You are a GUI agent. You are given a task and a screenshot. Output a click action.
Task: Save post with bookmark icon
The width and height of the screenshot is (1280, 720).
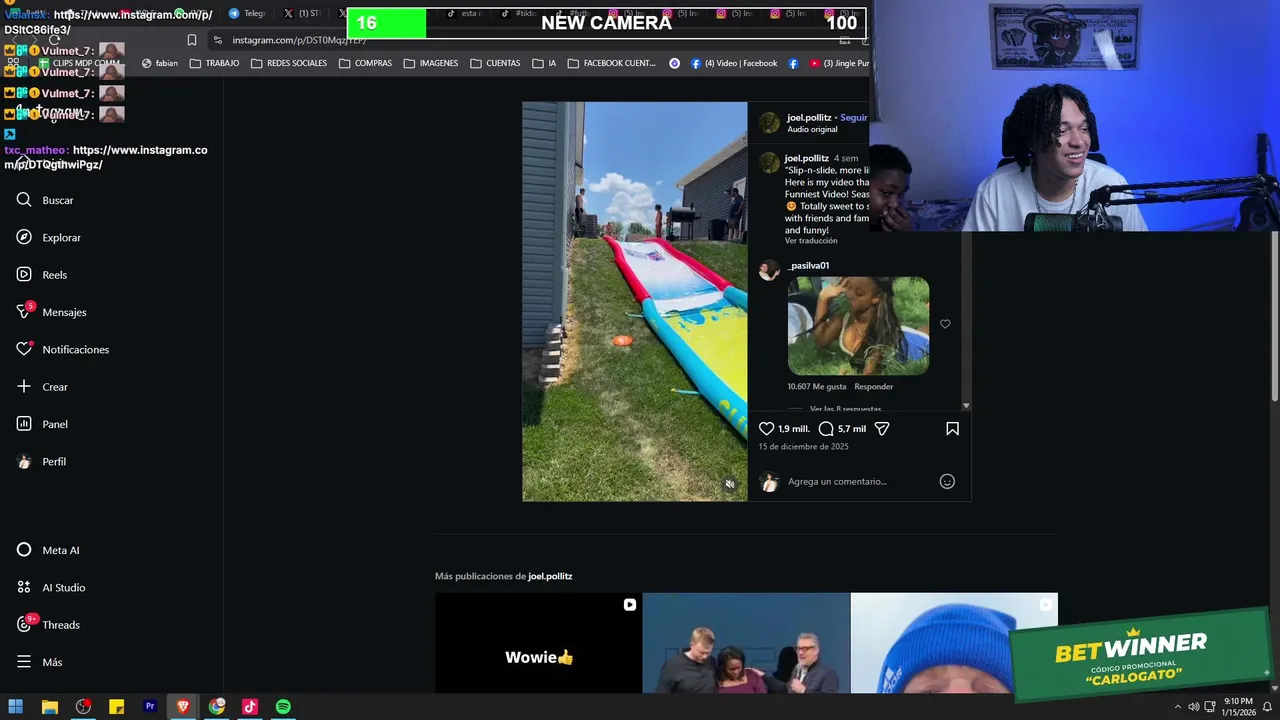tap(952, 428)
